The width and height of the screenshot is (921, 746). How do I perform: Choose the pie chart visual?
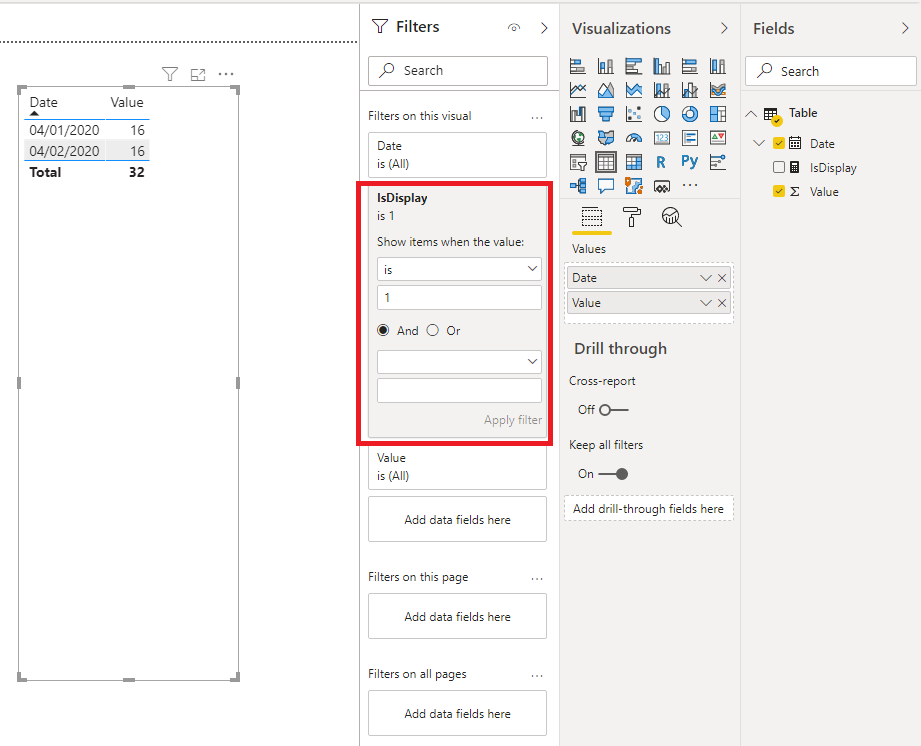[662, 113]
